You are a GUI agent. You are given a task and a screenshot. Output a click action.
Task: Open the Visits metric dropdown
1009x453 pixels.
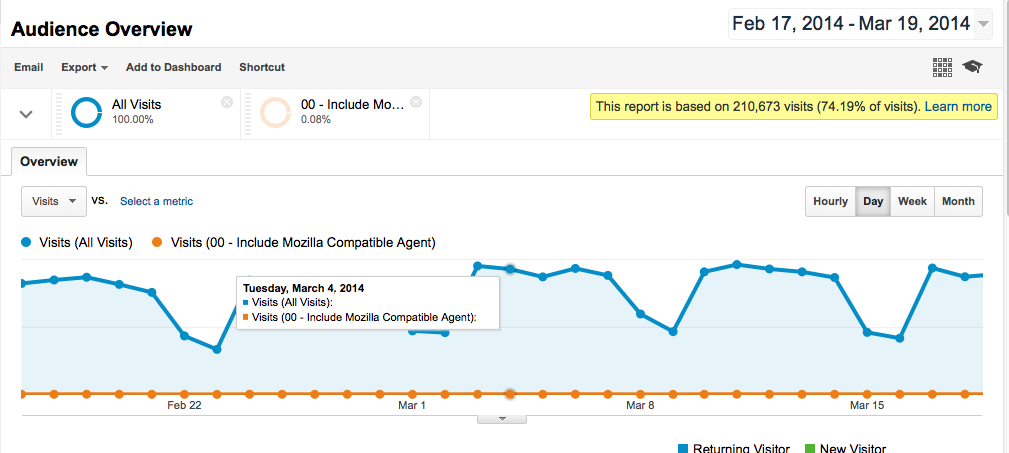click(54, 201)
